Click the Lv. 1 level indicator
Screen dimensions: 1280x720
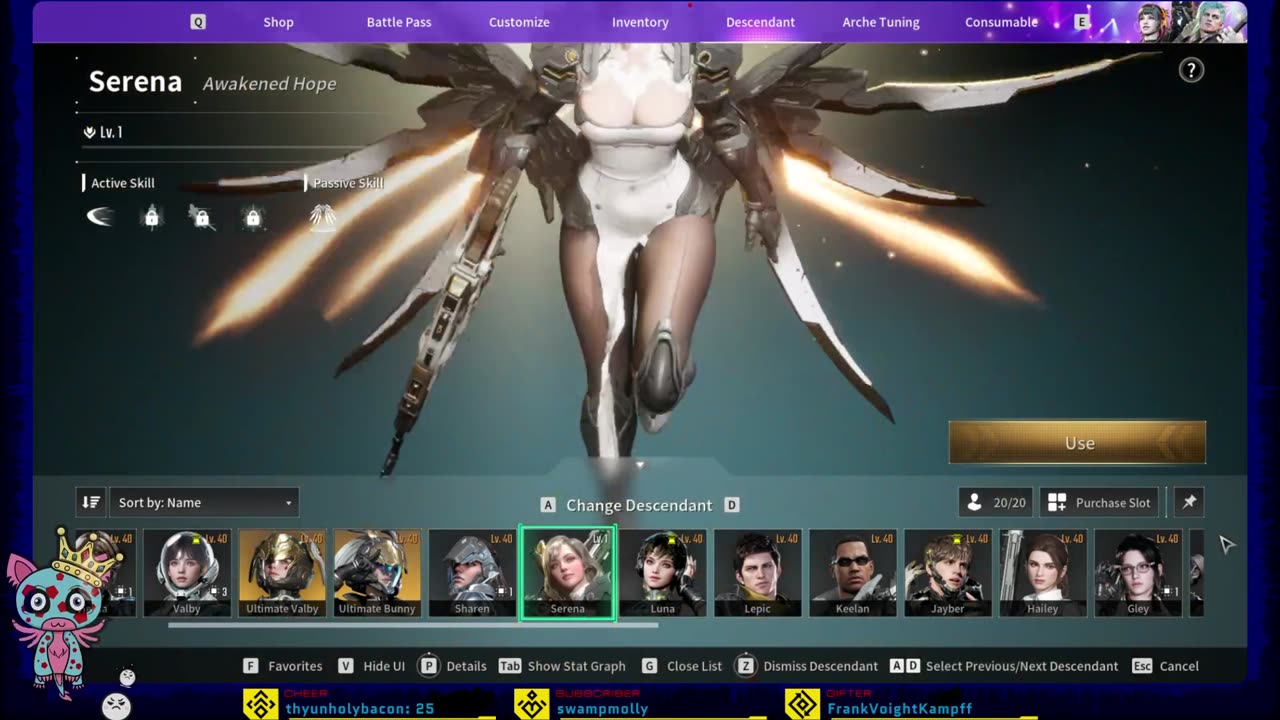[104, 132]
